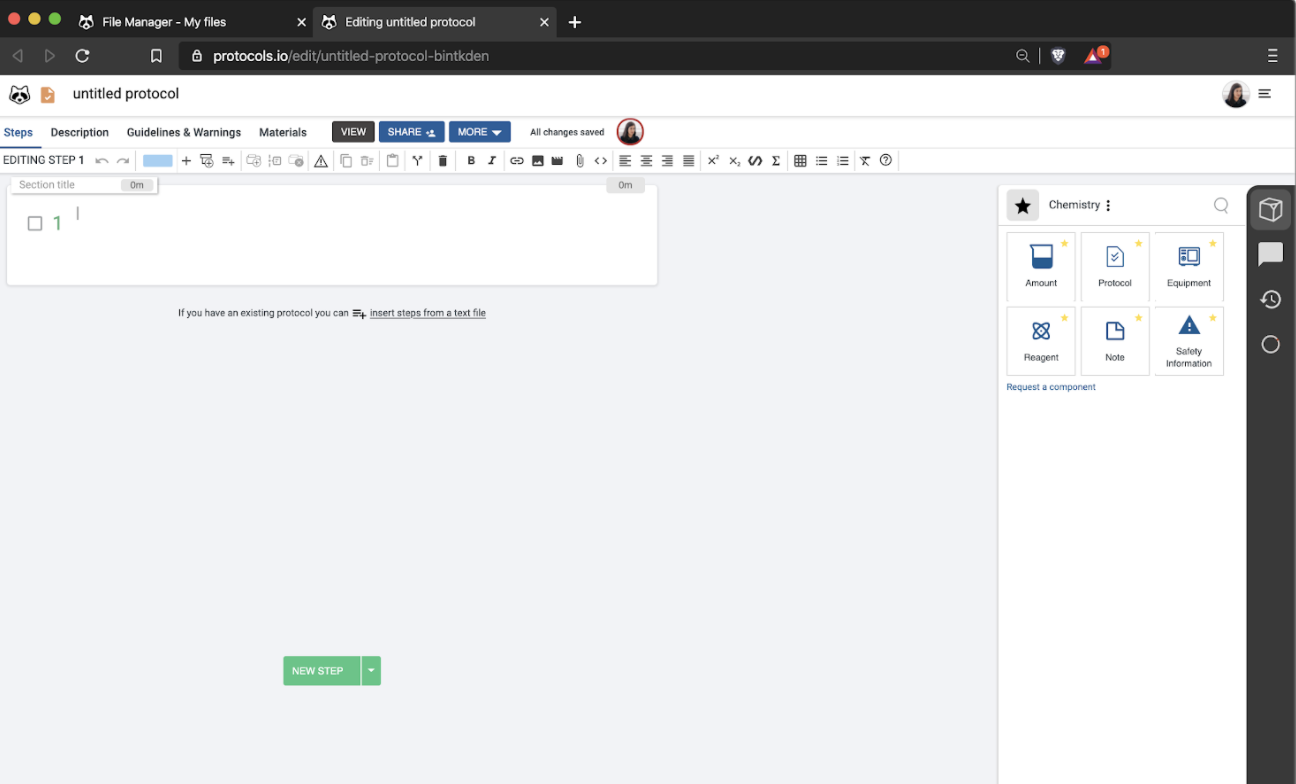Switch to the Materials tab

pos(282,132)
